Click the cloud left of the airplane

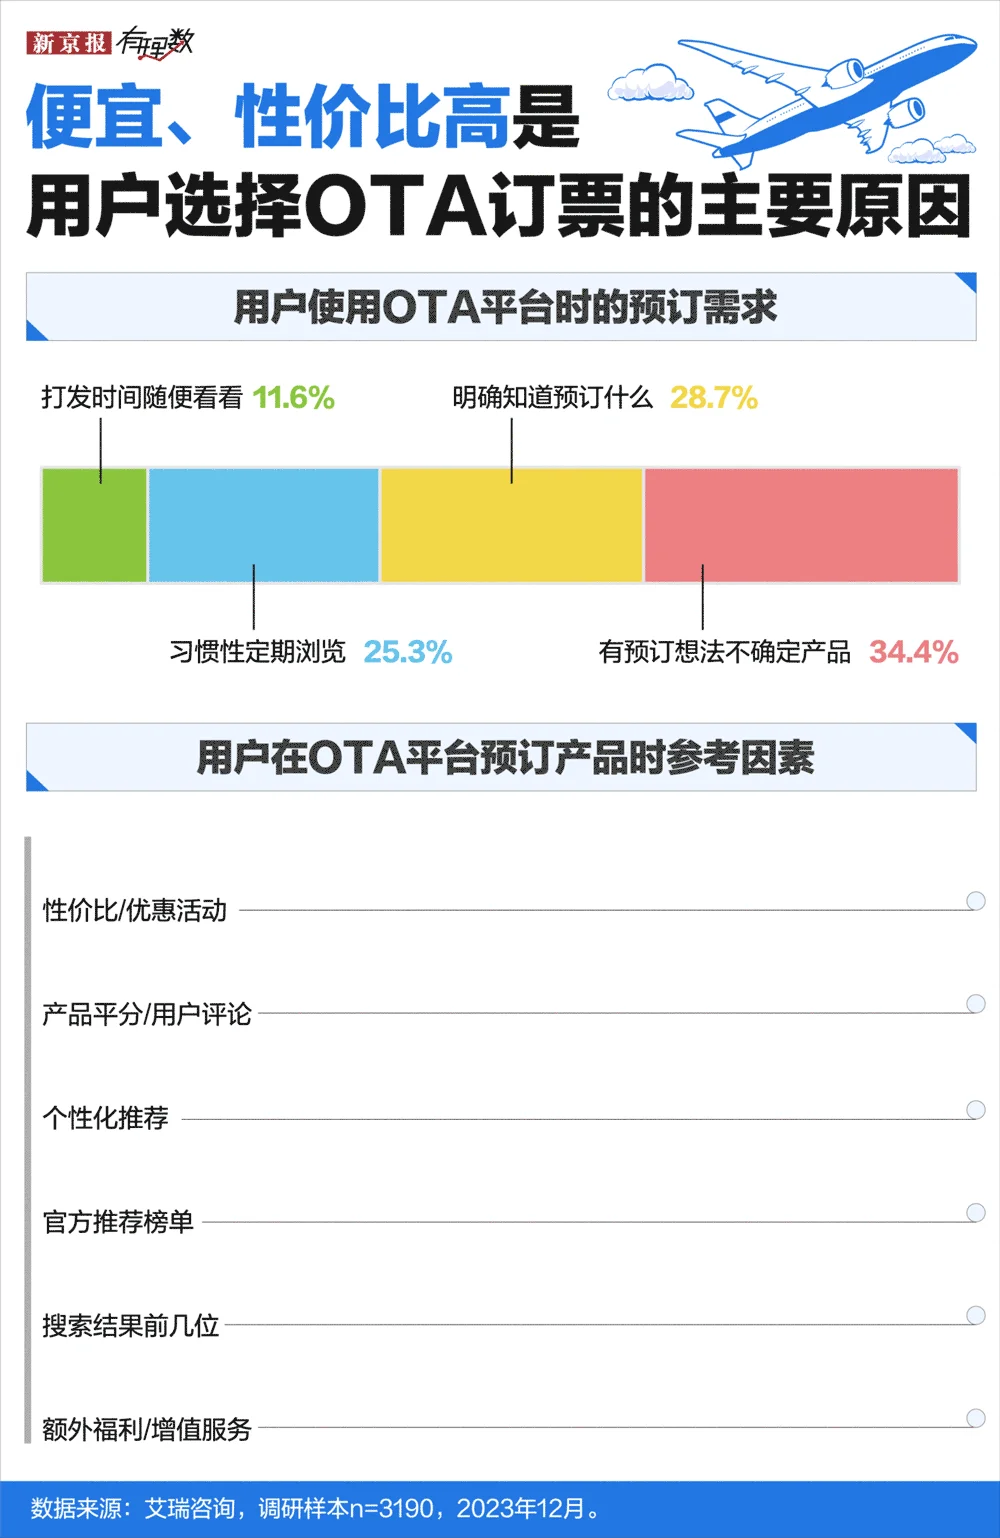coord(651,84)
